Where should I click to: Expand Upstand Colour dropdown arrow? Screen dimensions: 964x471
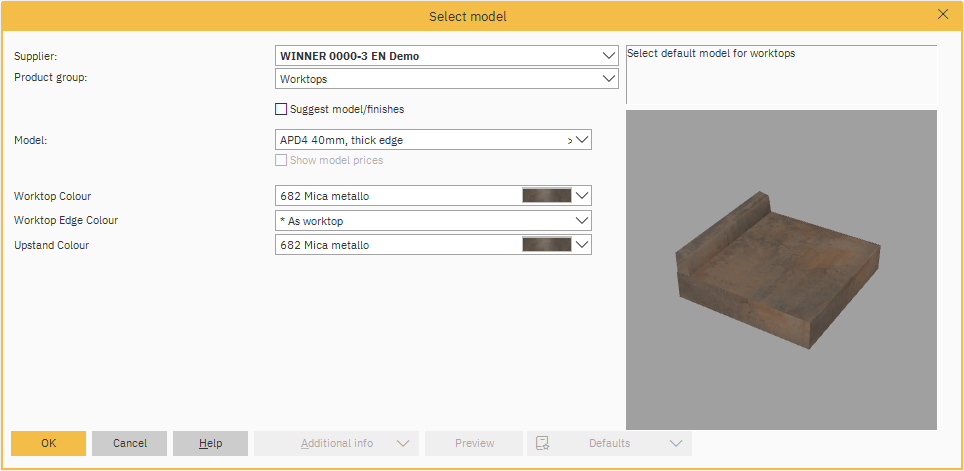(582, 245)
